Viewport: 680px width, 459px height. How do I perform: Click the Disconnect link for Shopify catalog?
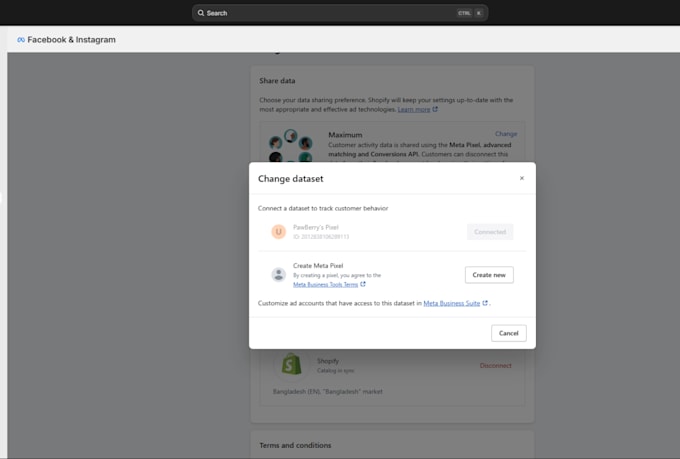tap(495, 366)
